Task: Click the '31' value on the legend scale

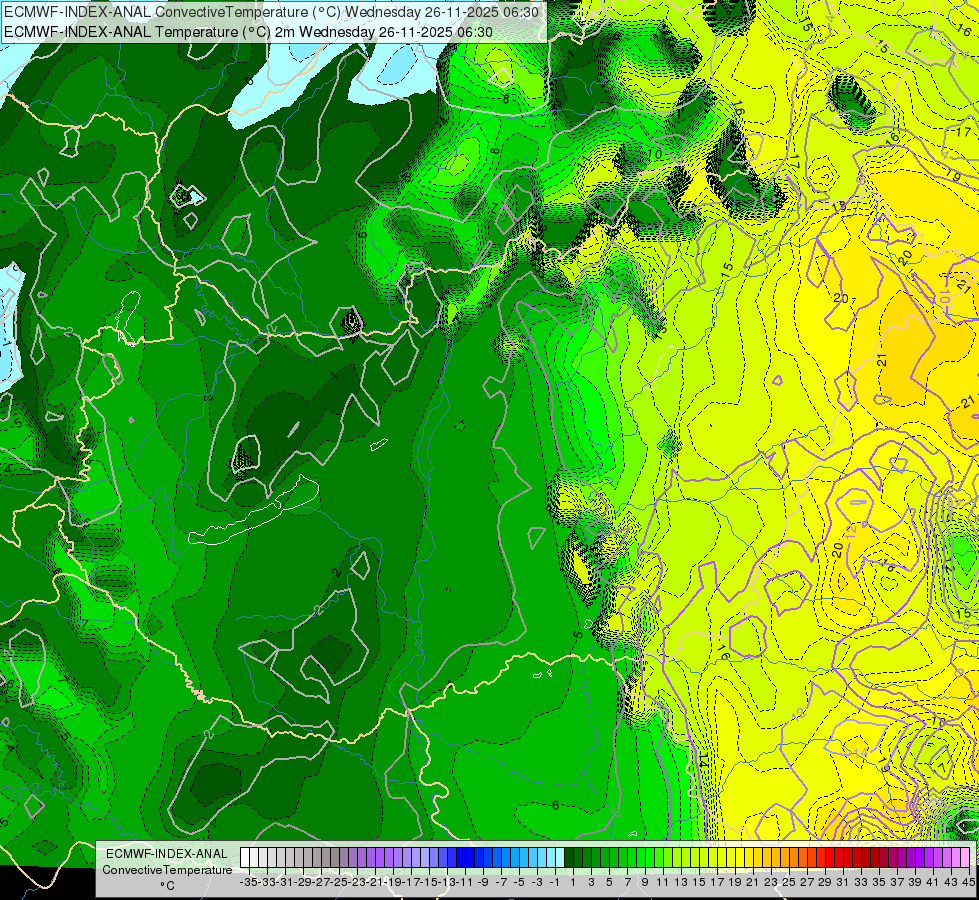Action: click(x=844, y=882)
